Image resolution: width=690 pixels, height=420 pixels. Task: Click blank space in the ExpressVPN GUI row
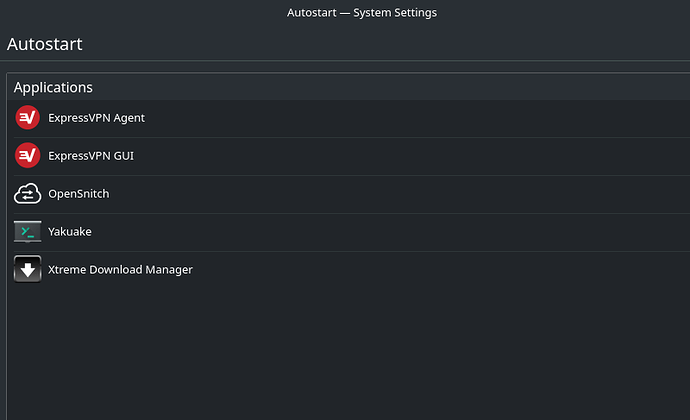(x=396, y=156)
